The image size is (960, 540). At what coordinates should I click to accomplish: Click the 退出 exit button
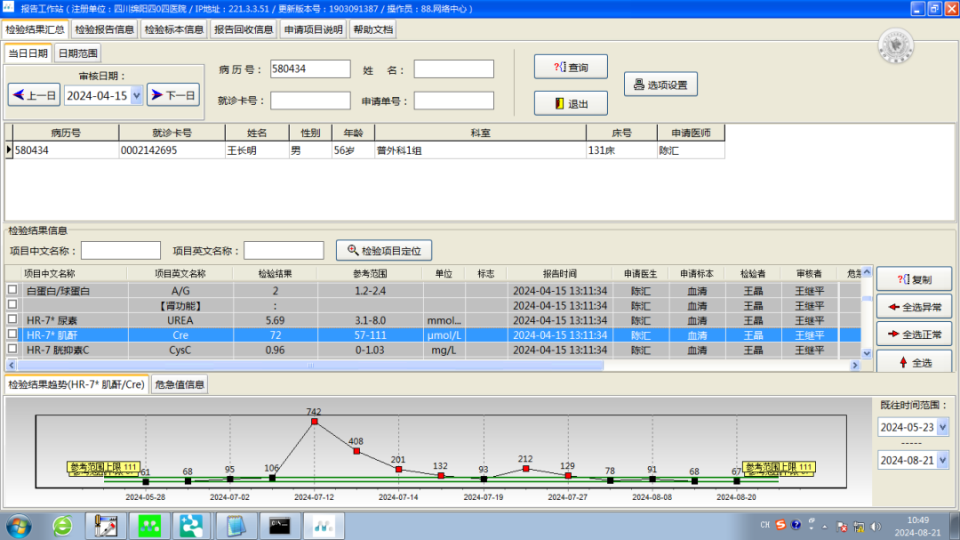571,103
